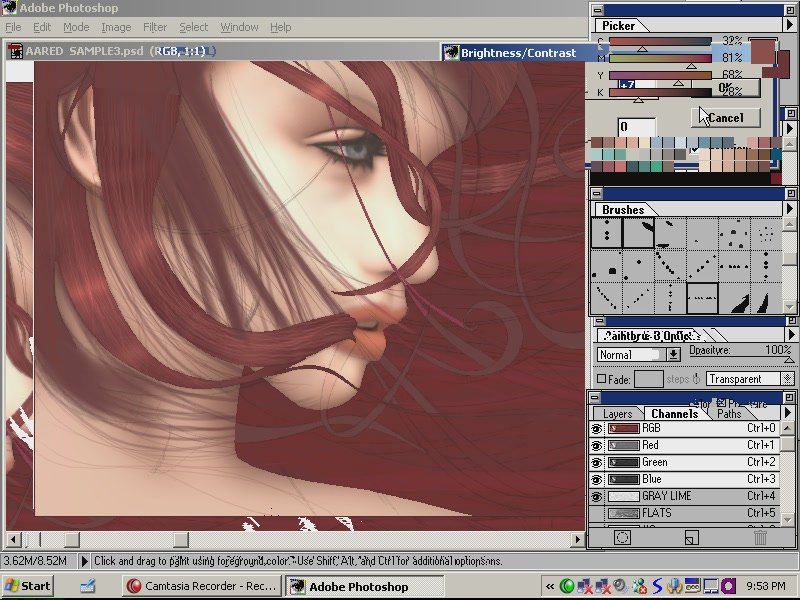Open the File menu

[x=13, y=27]
